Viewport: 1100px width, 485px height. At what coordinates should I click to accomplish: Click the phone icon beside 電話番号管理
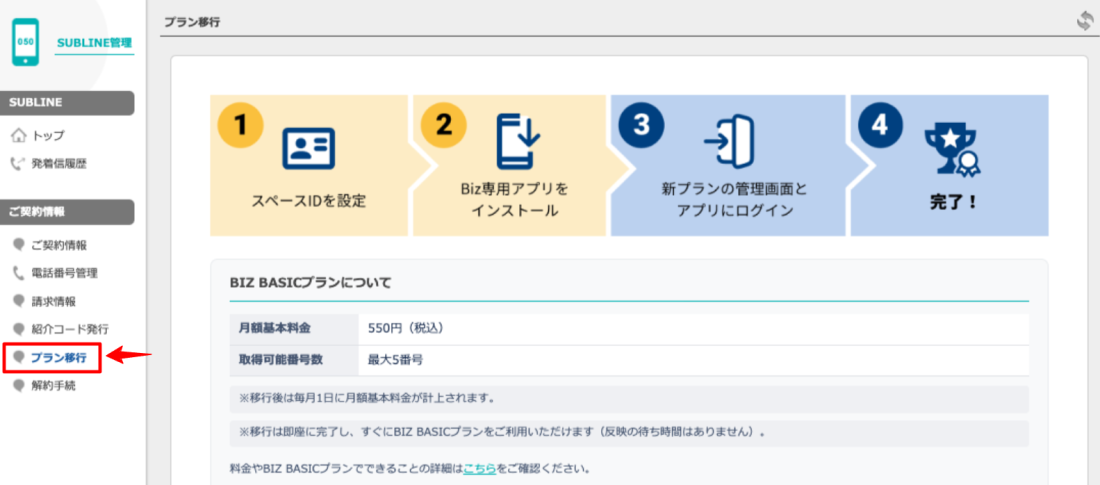pyautogui.click(x=18, y=273)
